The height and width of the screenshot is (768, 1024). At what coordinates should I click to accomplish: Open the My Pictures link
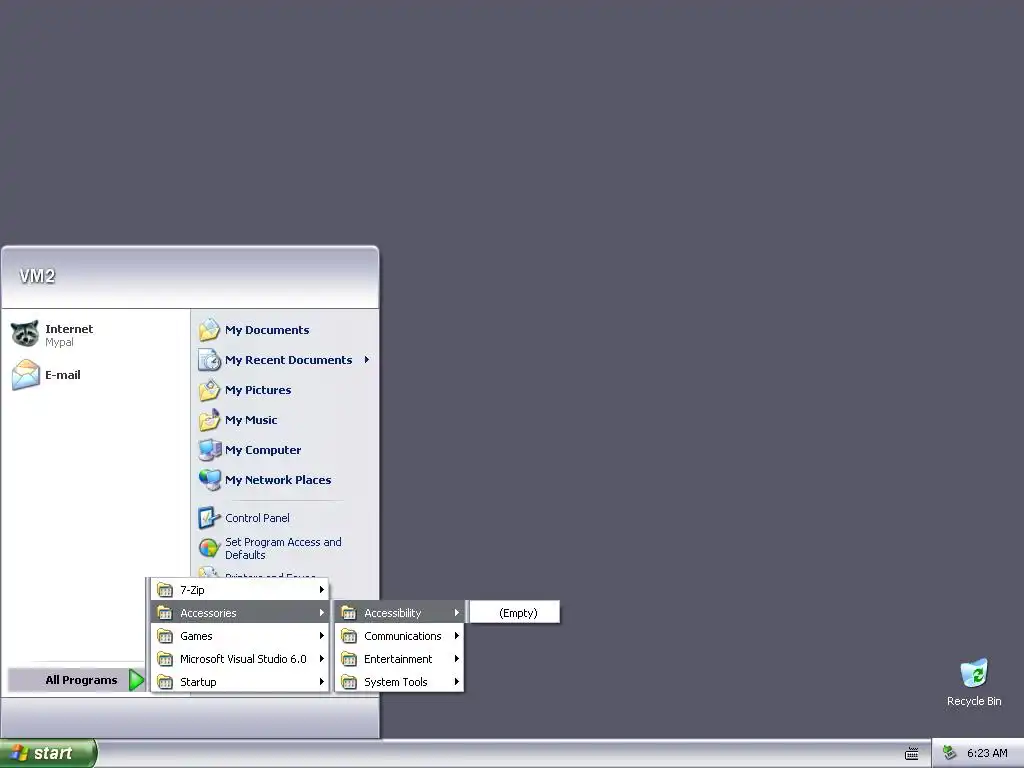(258, 390)
